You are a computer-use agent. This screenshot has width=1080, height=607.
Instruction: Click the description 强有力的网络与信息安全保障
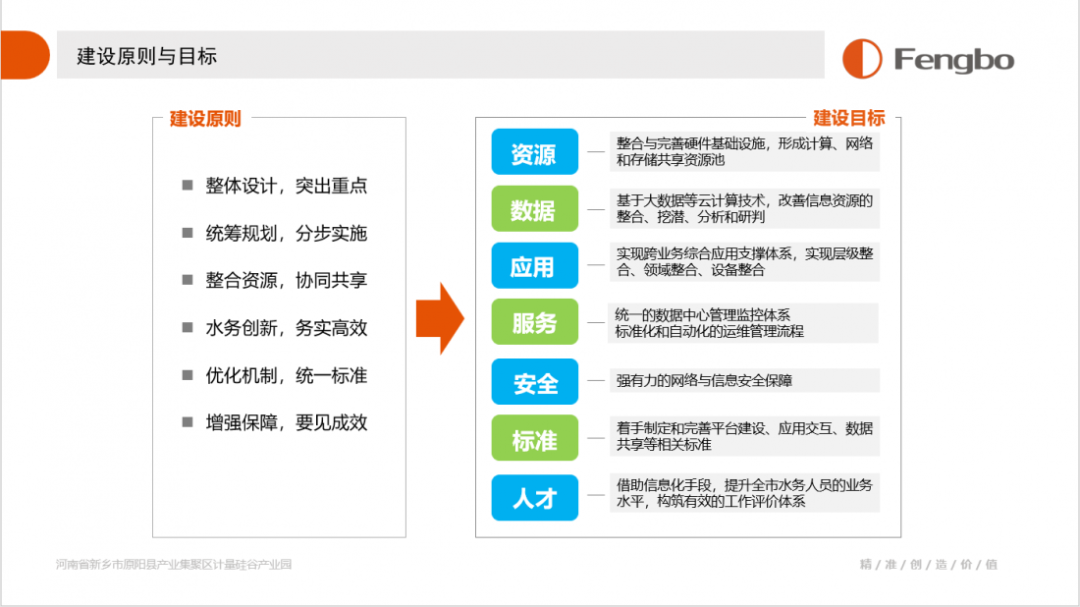point(704,381)
